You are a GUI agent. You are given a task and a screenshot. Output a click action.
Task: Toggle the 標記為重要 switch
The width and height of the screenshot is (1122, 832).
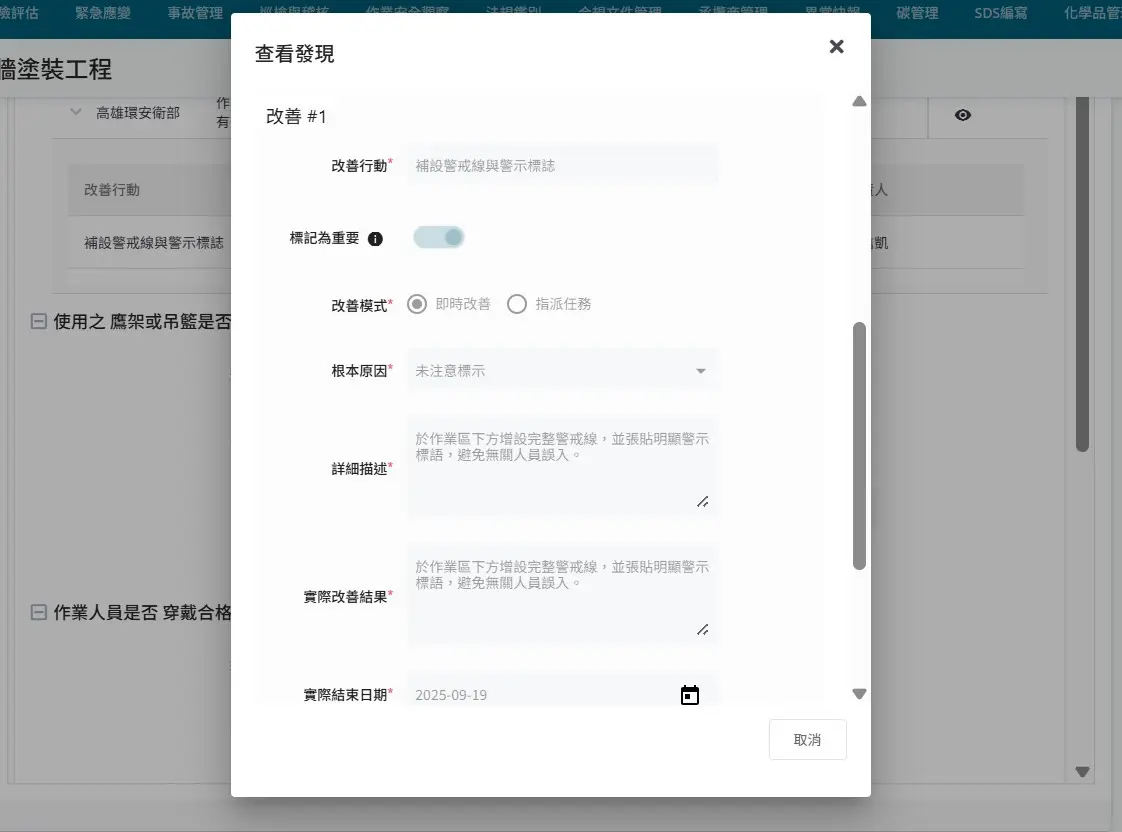[x=439, y=238]
